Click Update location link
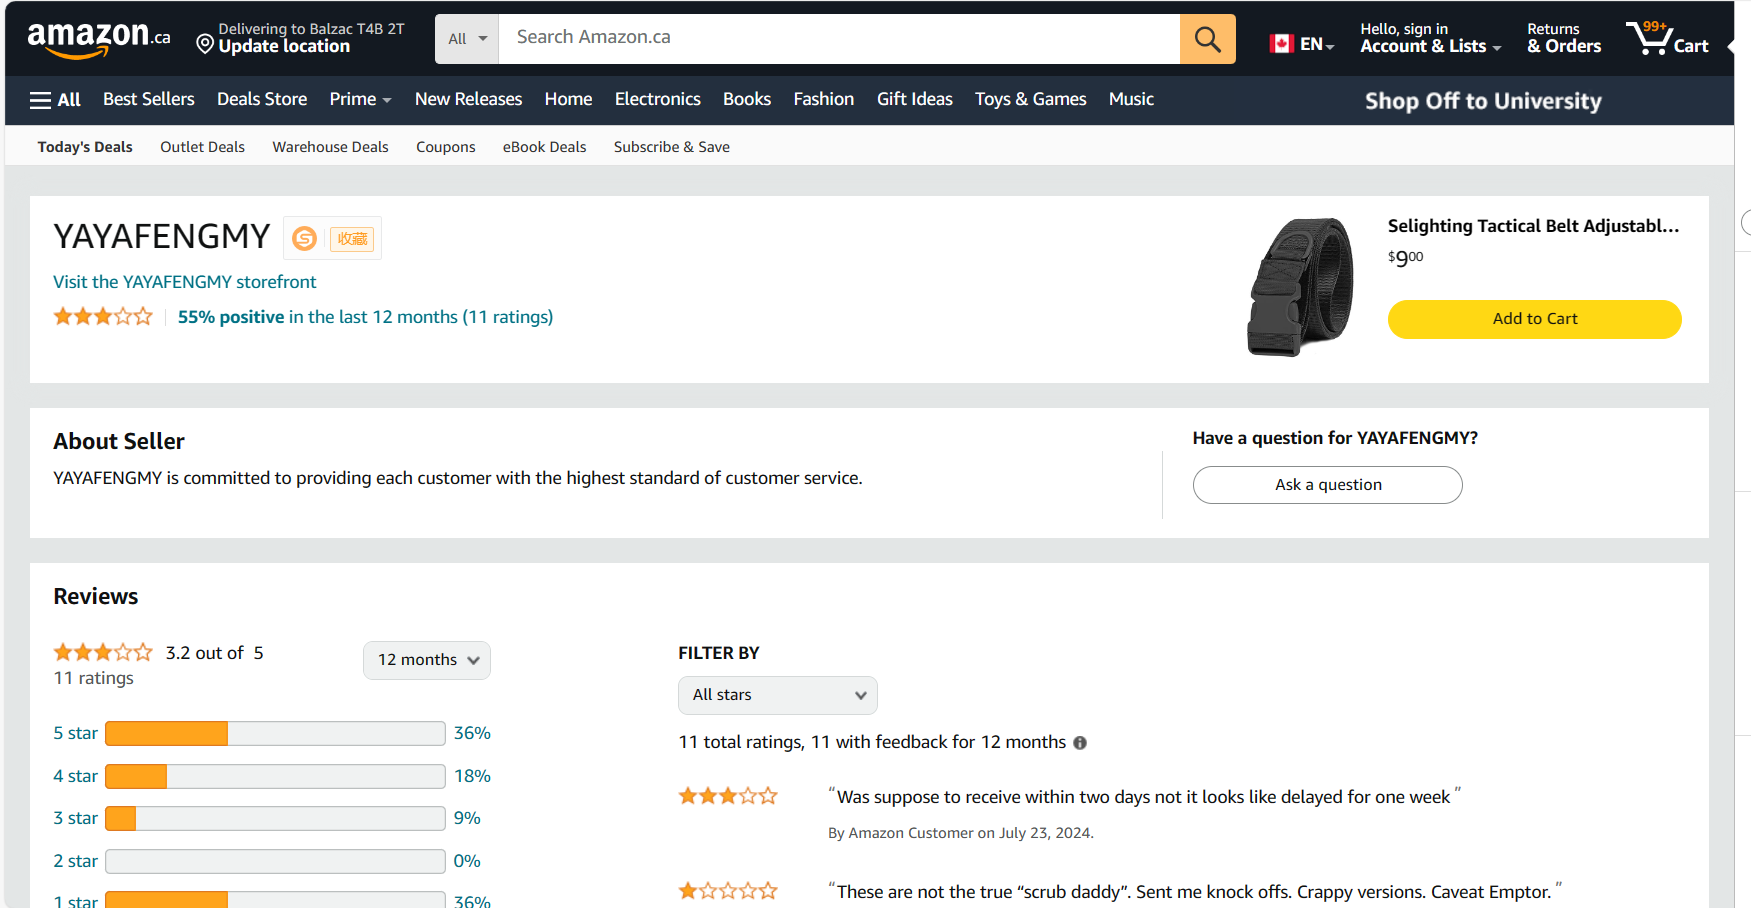Screen dimensions: 1751x908 (x=284, y=46)
